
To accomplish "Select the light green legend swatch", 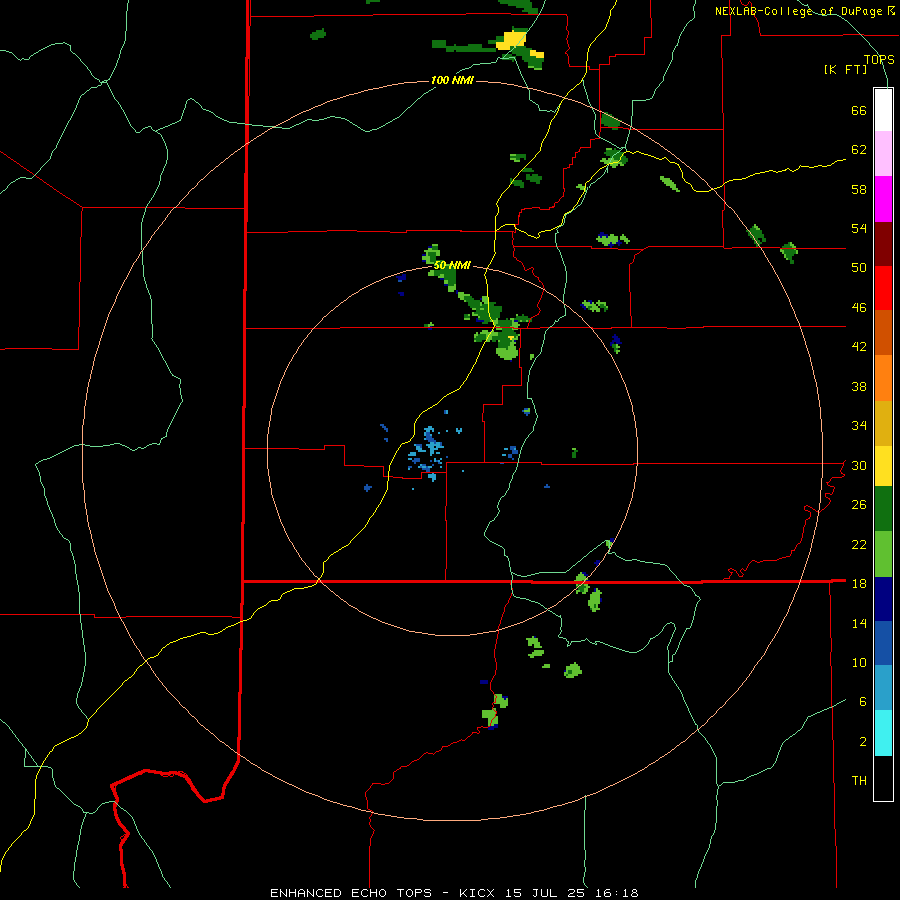I will 883,554.
